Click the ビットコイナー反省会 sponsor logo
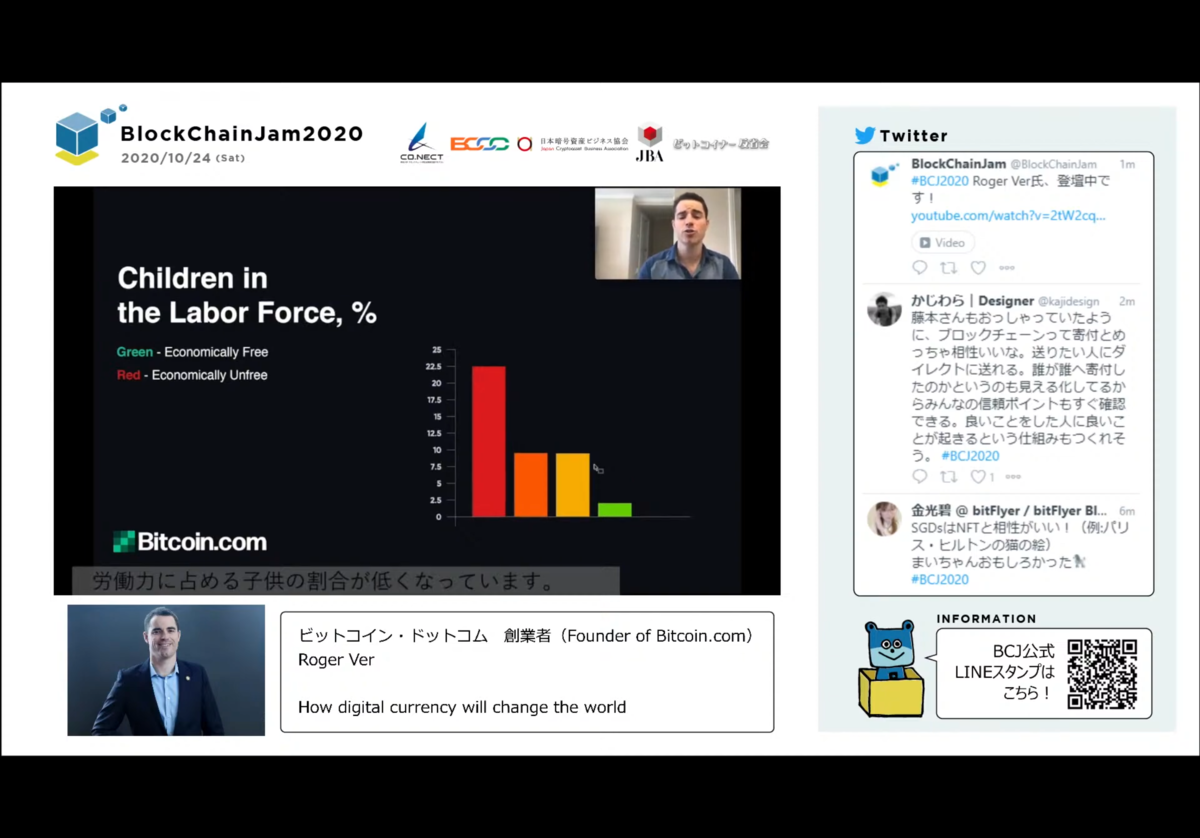The width and height of the screenshot is (1200, 838). (x=721, y=144)
